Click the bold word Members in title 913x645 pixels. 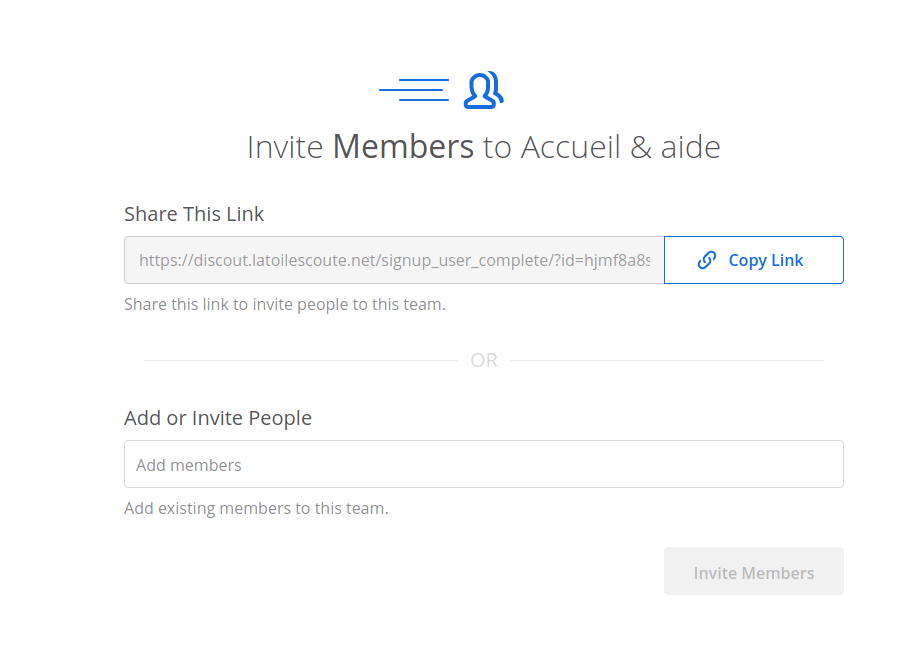point(403,147)
